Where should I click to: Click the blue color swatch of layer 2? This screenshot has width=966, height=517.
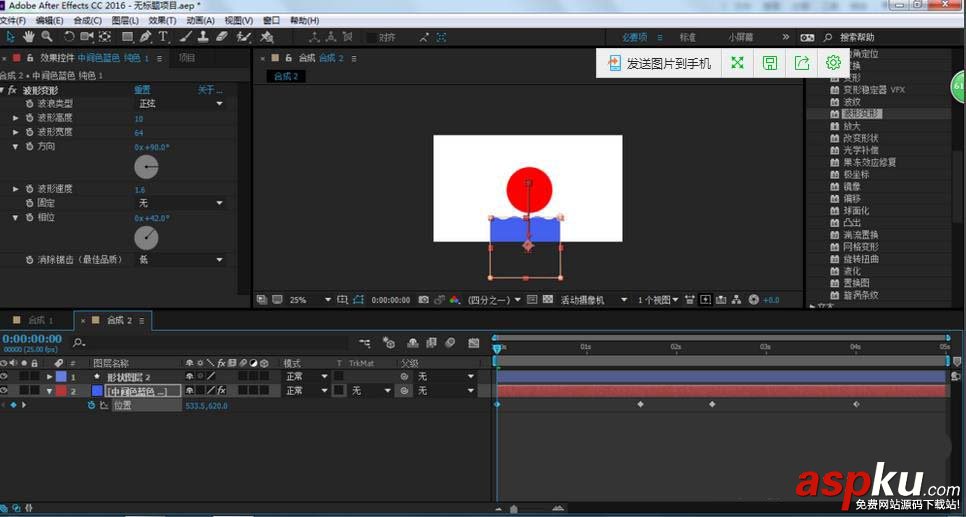[x=97, y=391]
